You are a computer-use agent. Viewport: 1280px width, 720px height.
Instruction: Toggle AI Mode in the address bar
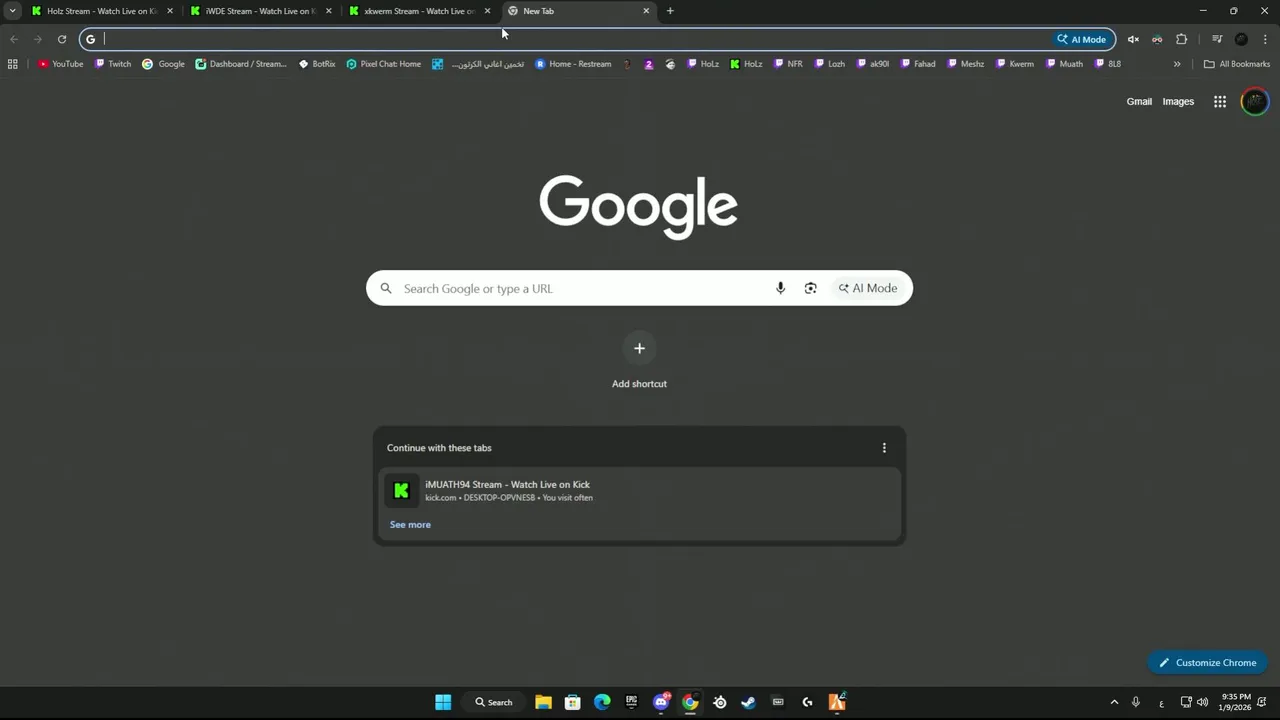coord(1082,39)
